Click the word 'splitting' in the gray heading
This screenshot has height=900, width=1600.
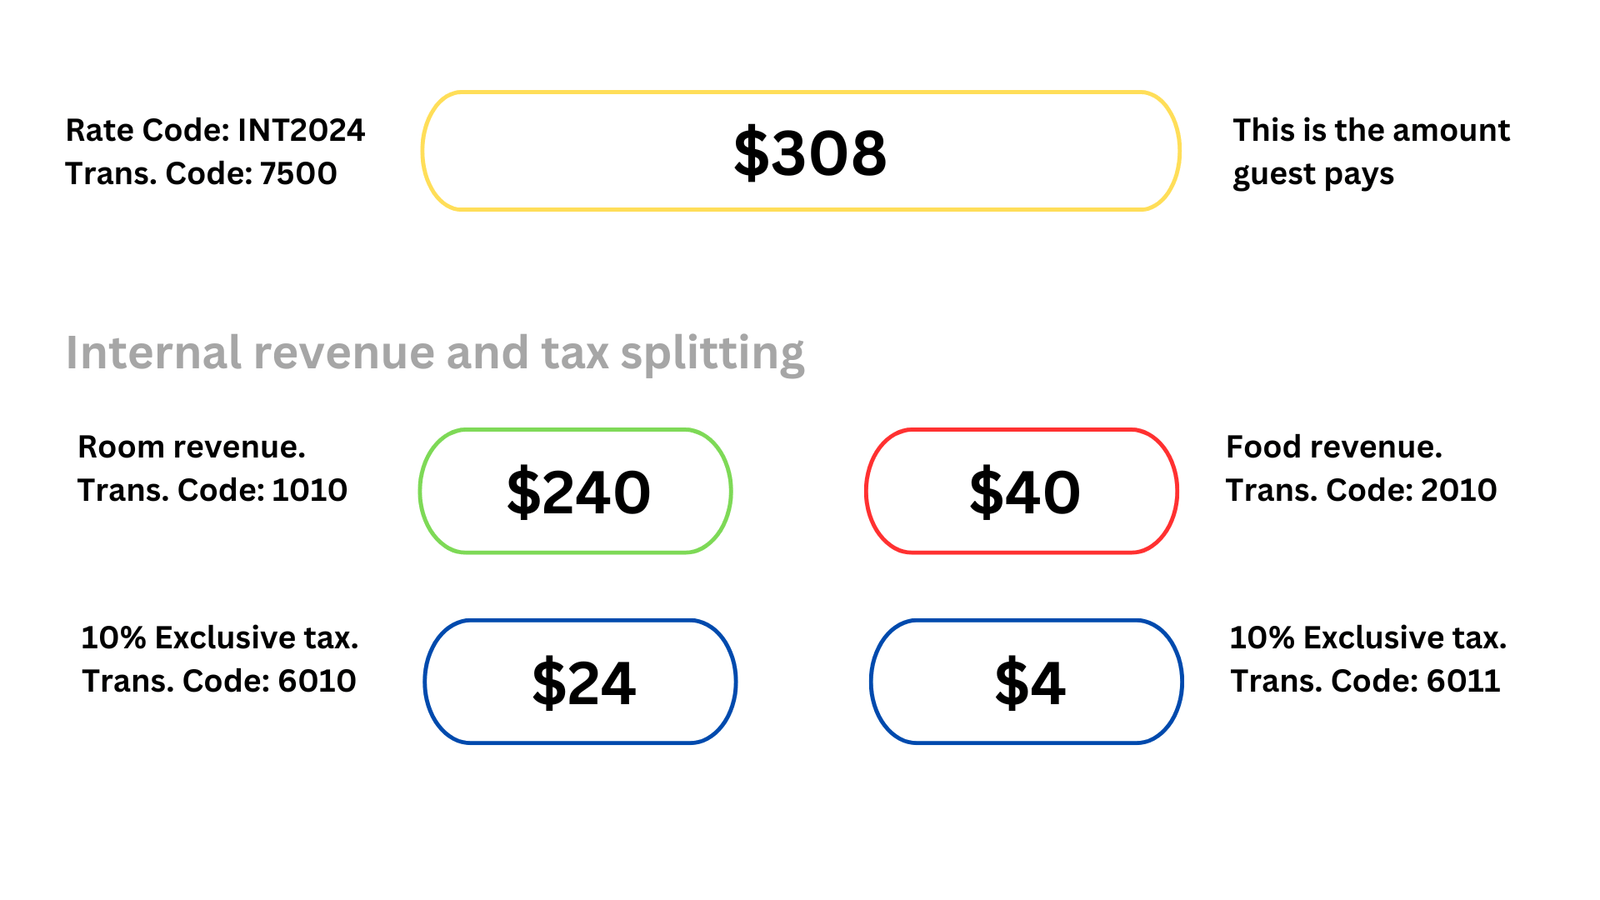[712, 353]
